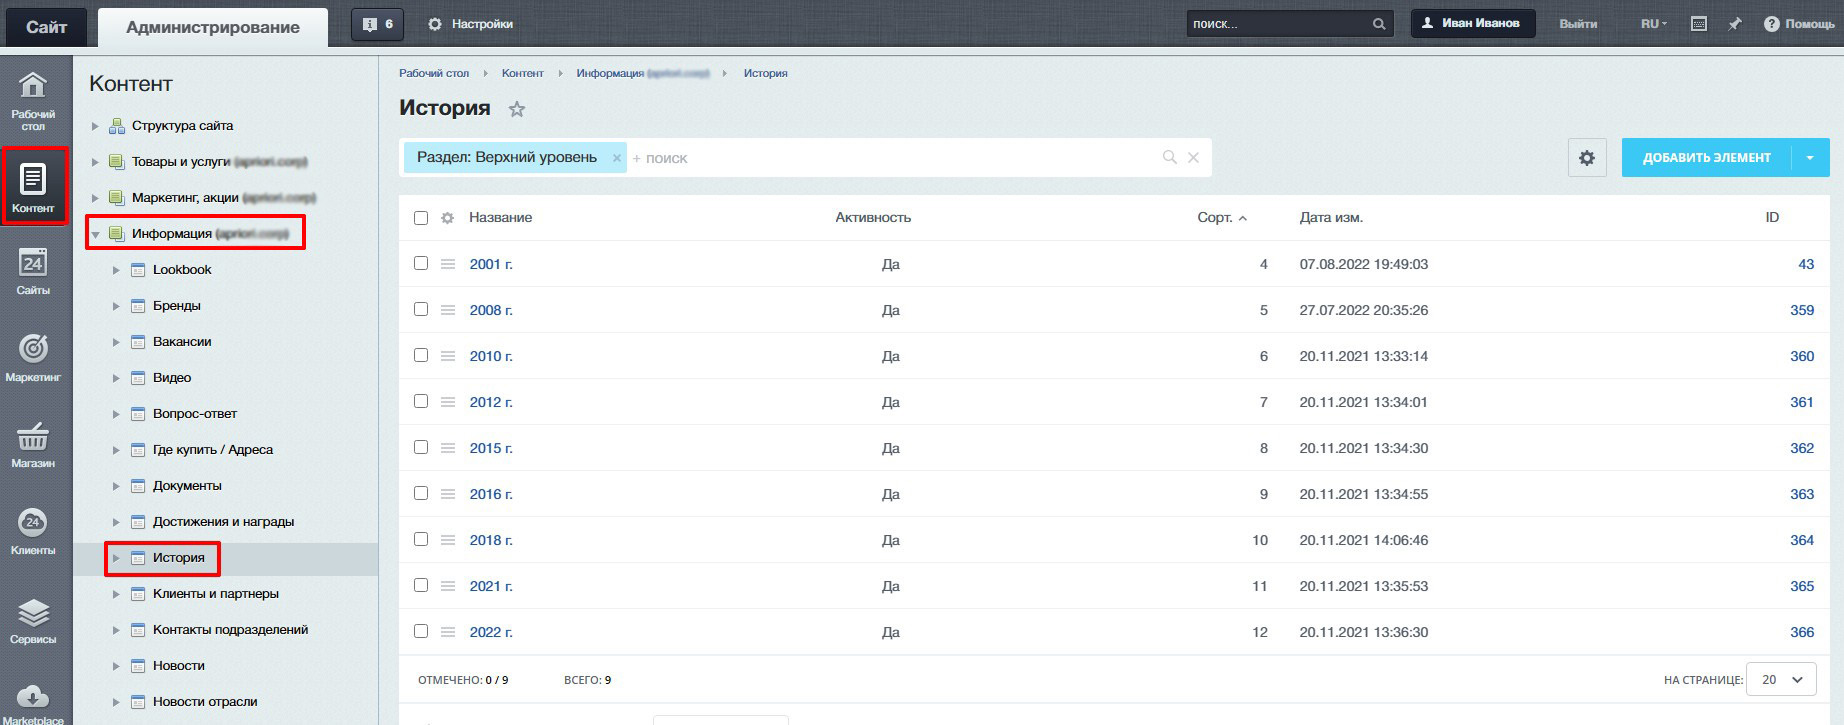Check the box for 2015 г. row
1844x725 pixels.
click(x=421, y=447)
